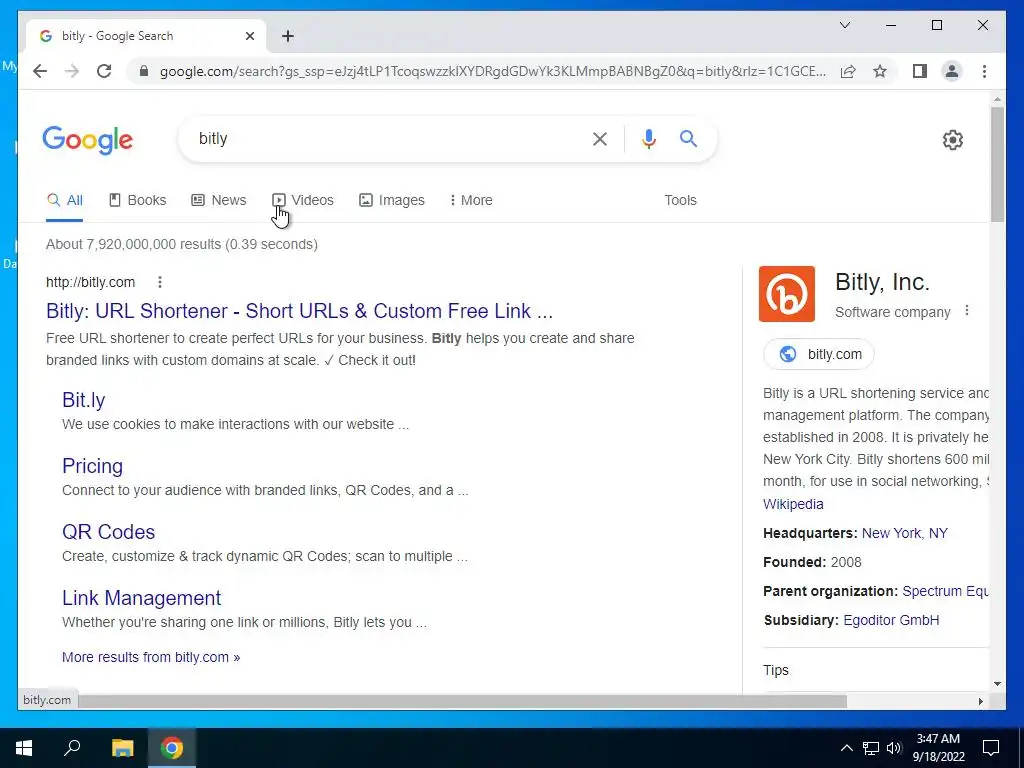Open the network status tray icon
Screen dimensions: 1024x768
pos(871,748)
